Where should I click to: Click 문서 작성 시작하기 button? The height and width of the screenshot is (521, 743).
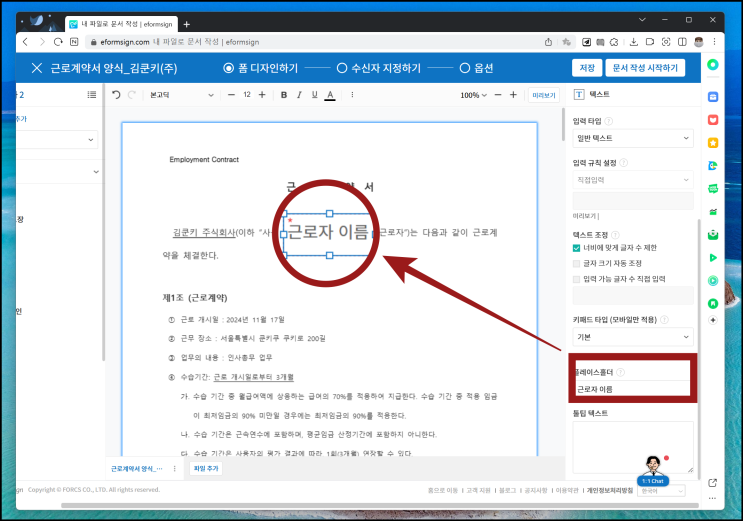(x=645, y=68)
